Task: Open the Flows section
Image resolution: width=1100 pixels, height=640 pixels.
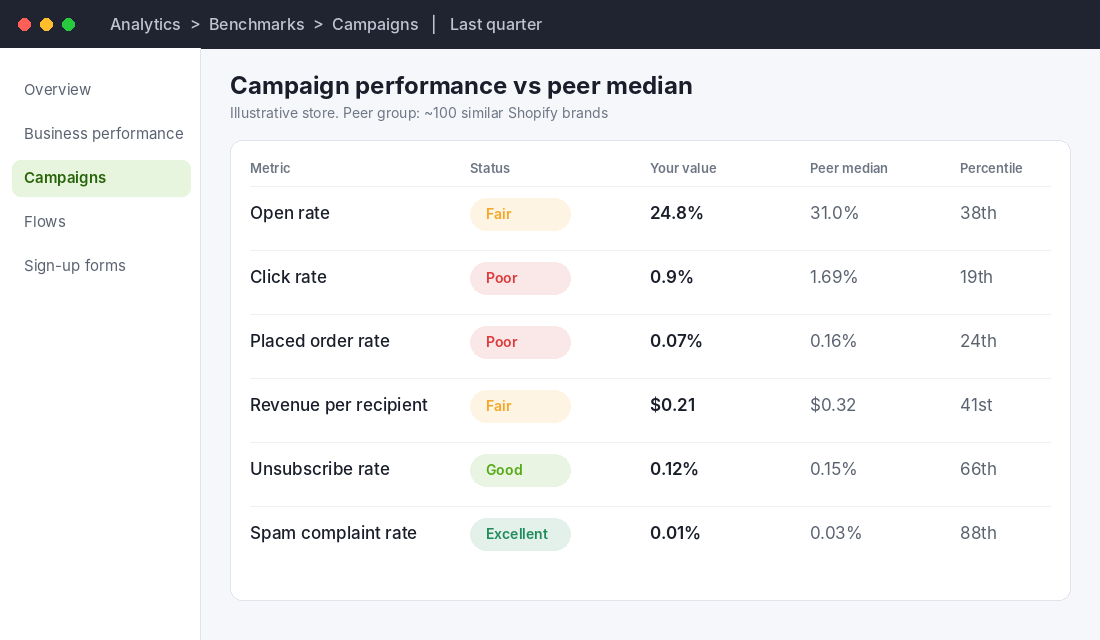Action: [x=45, y=222]
